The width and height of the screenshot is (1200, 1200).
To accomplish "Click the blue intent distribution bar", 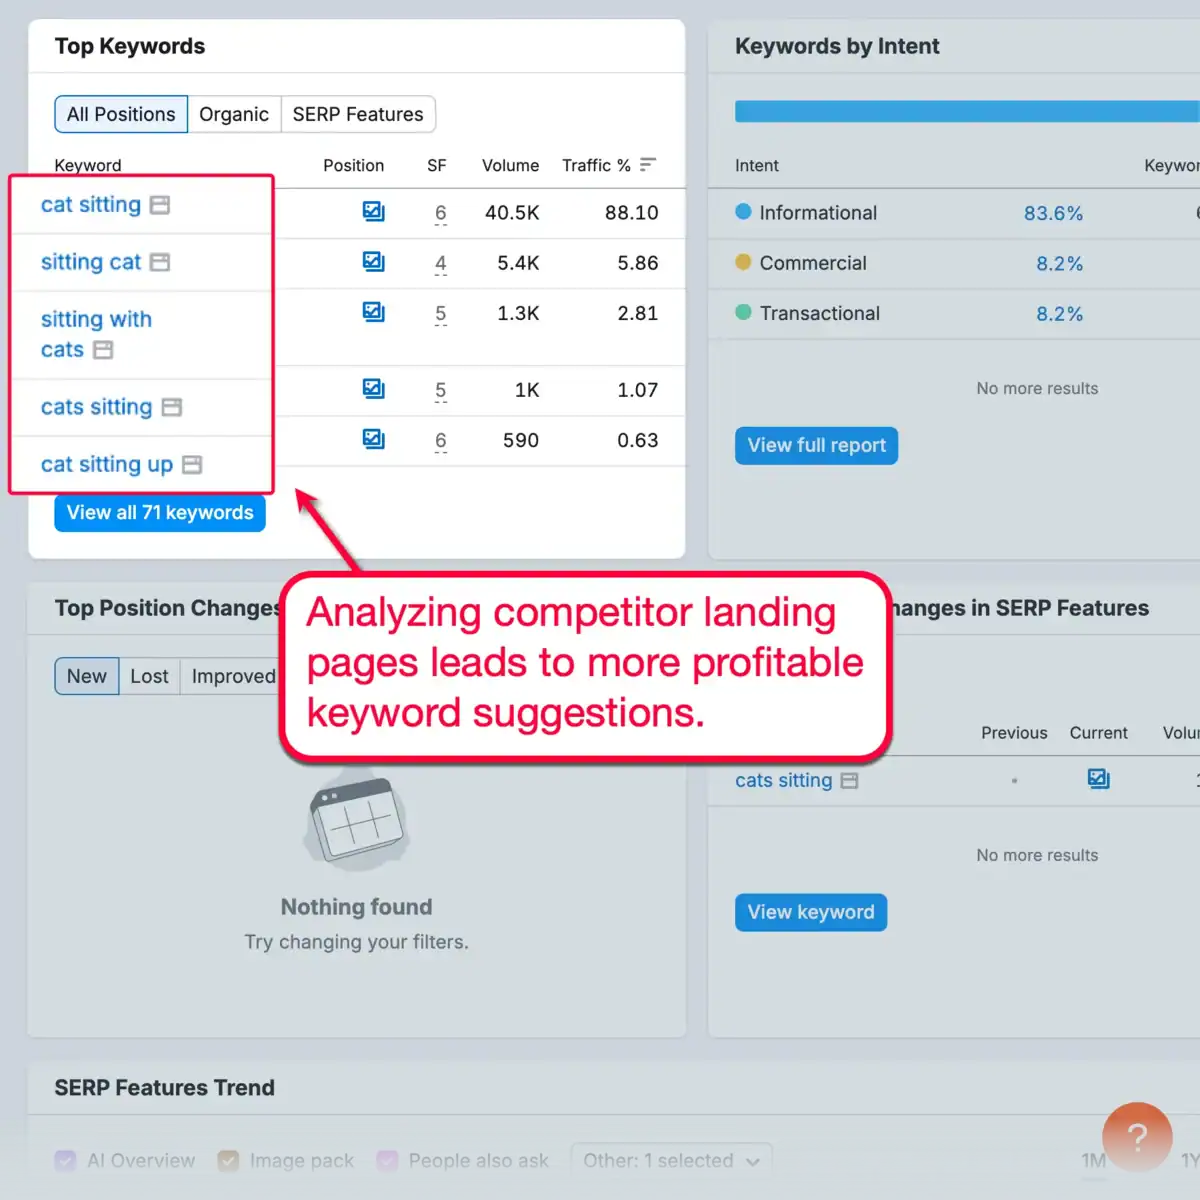I will (x=965, y=111).
